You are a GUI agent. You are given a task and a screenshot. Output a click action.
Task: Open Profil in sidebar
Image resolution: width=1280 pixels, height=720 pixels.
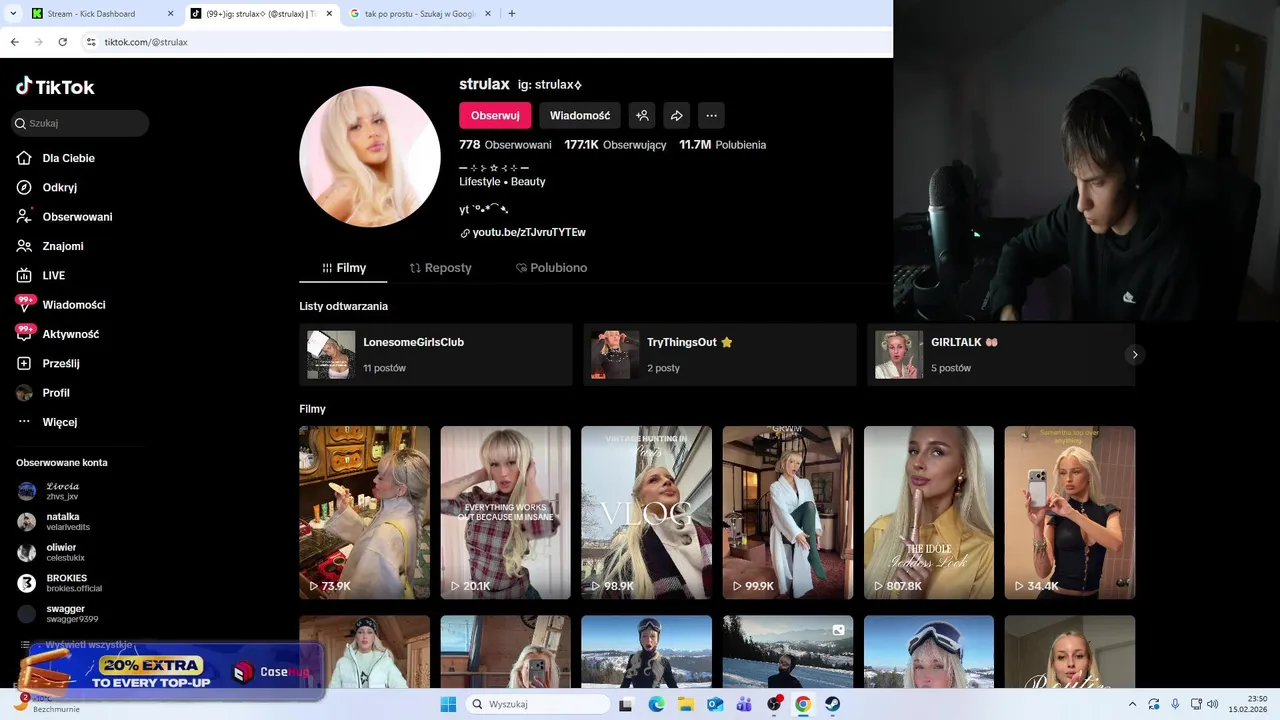point(55,393)
